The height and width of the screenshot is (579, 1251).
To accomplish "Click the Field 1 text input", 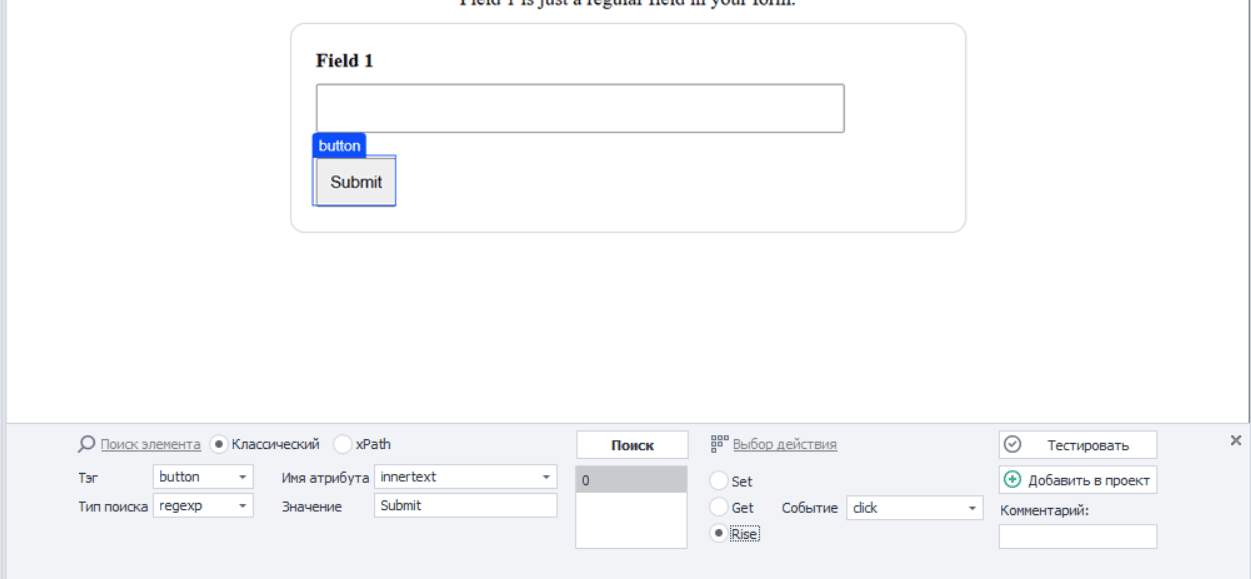I will click(x=580, y=108).
